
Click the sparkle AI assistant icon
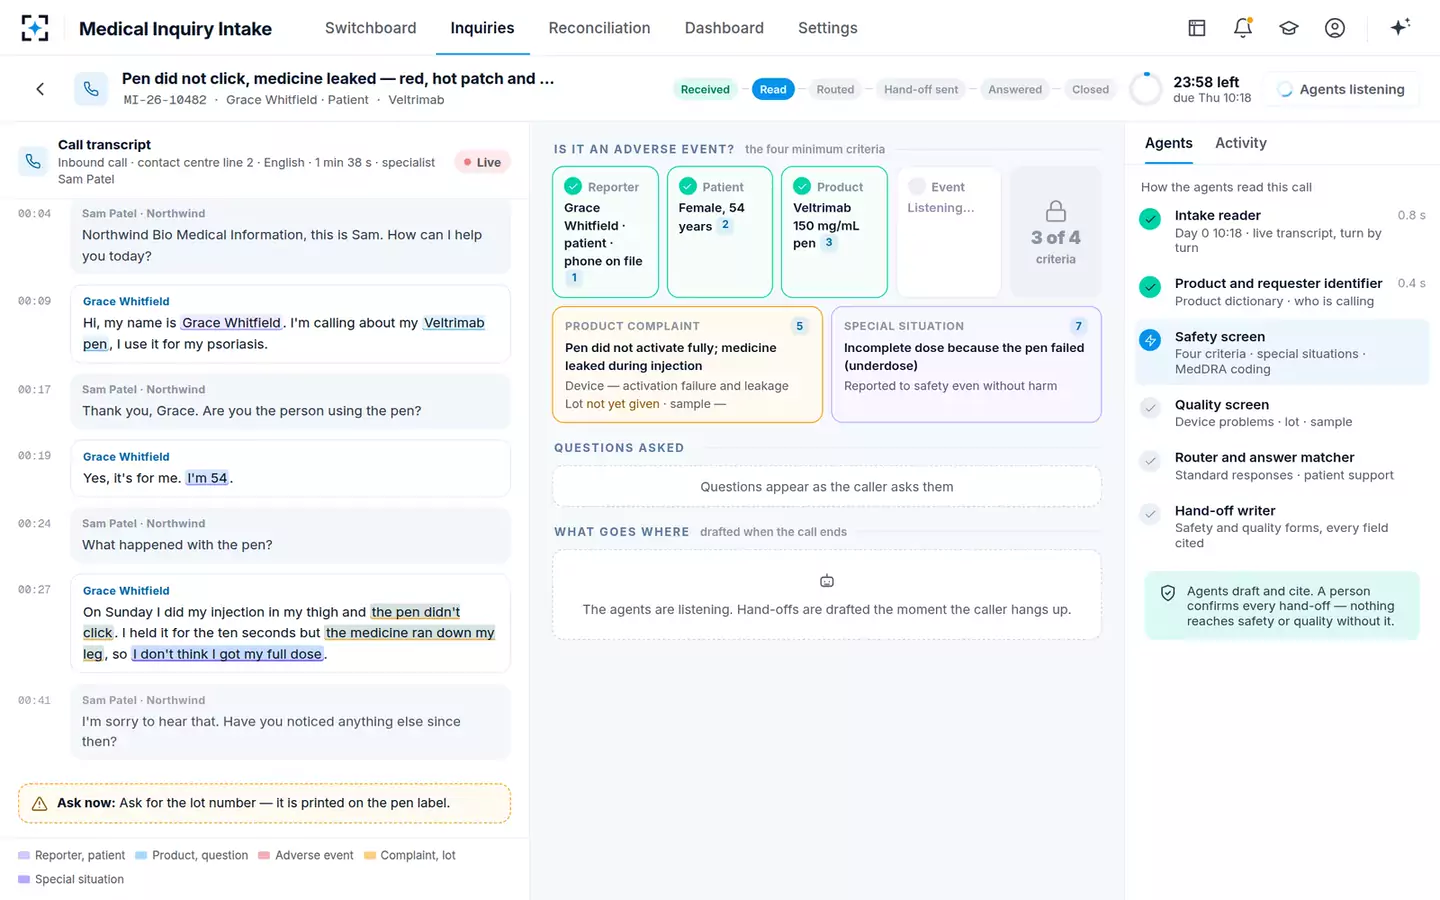(x=1400, y=28)
